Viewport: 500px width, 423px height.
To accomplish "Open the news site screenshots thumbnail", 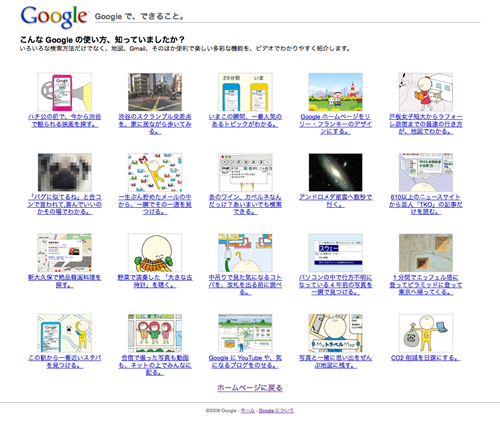I will 426,172.
